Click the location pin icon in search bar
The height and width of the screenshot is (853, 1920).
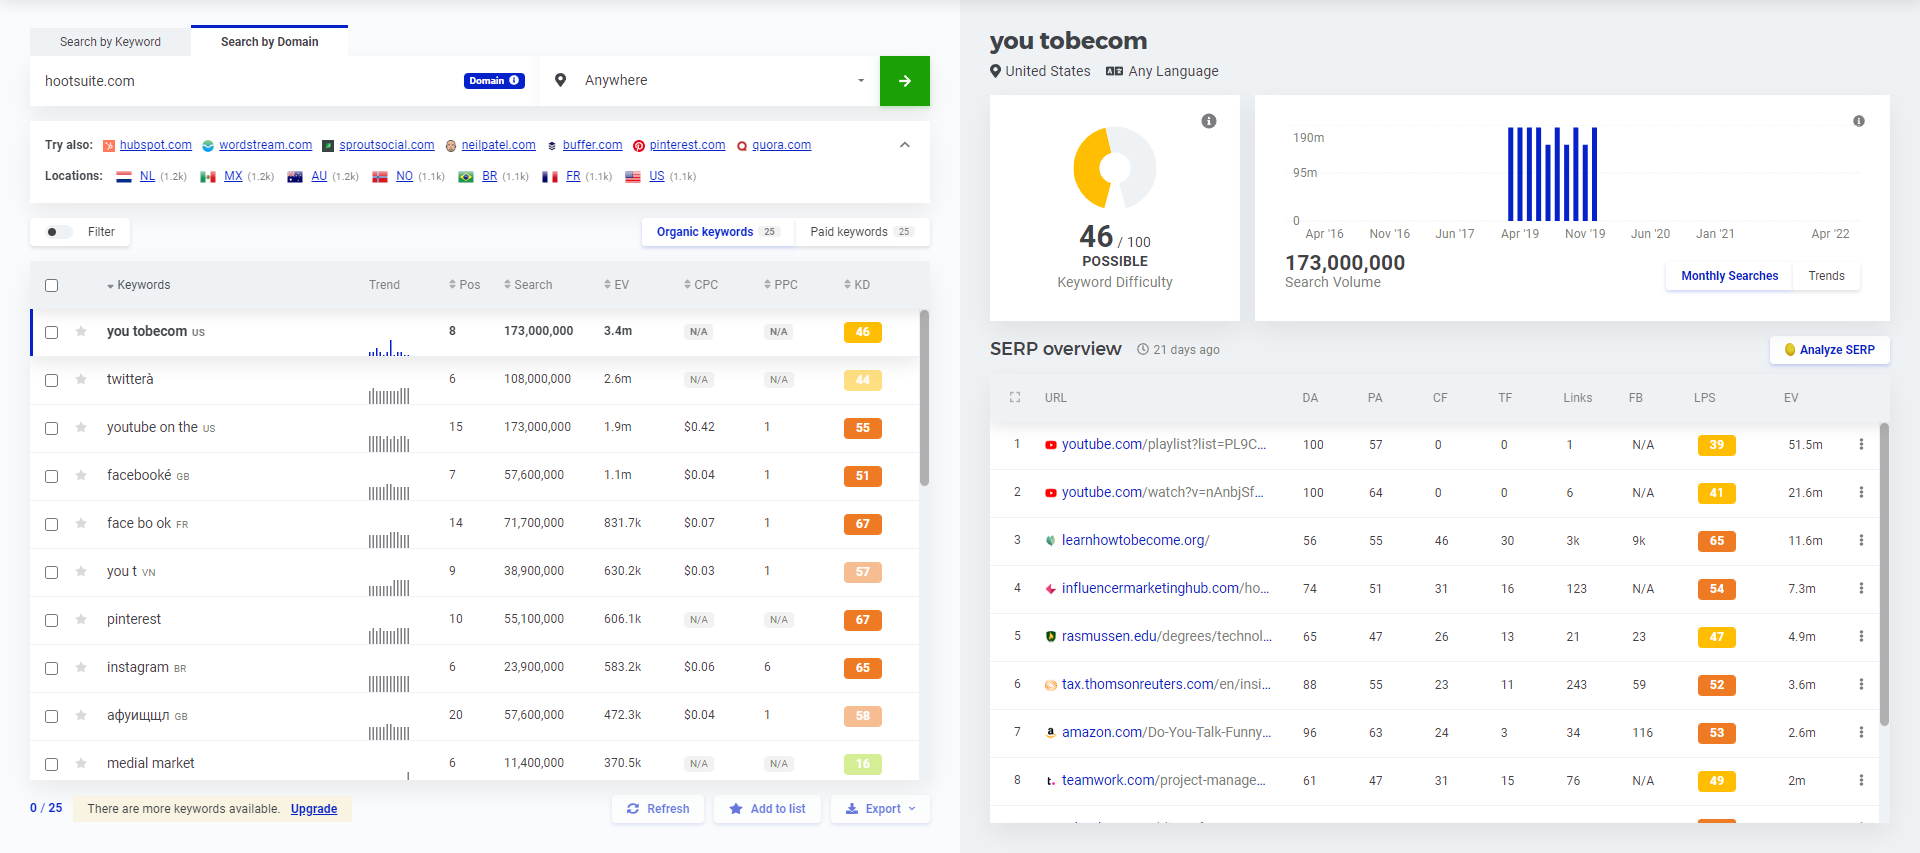click(561, 80)
